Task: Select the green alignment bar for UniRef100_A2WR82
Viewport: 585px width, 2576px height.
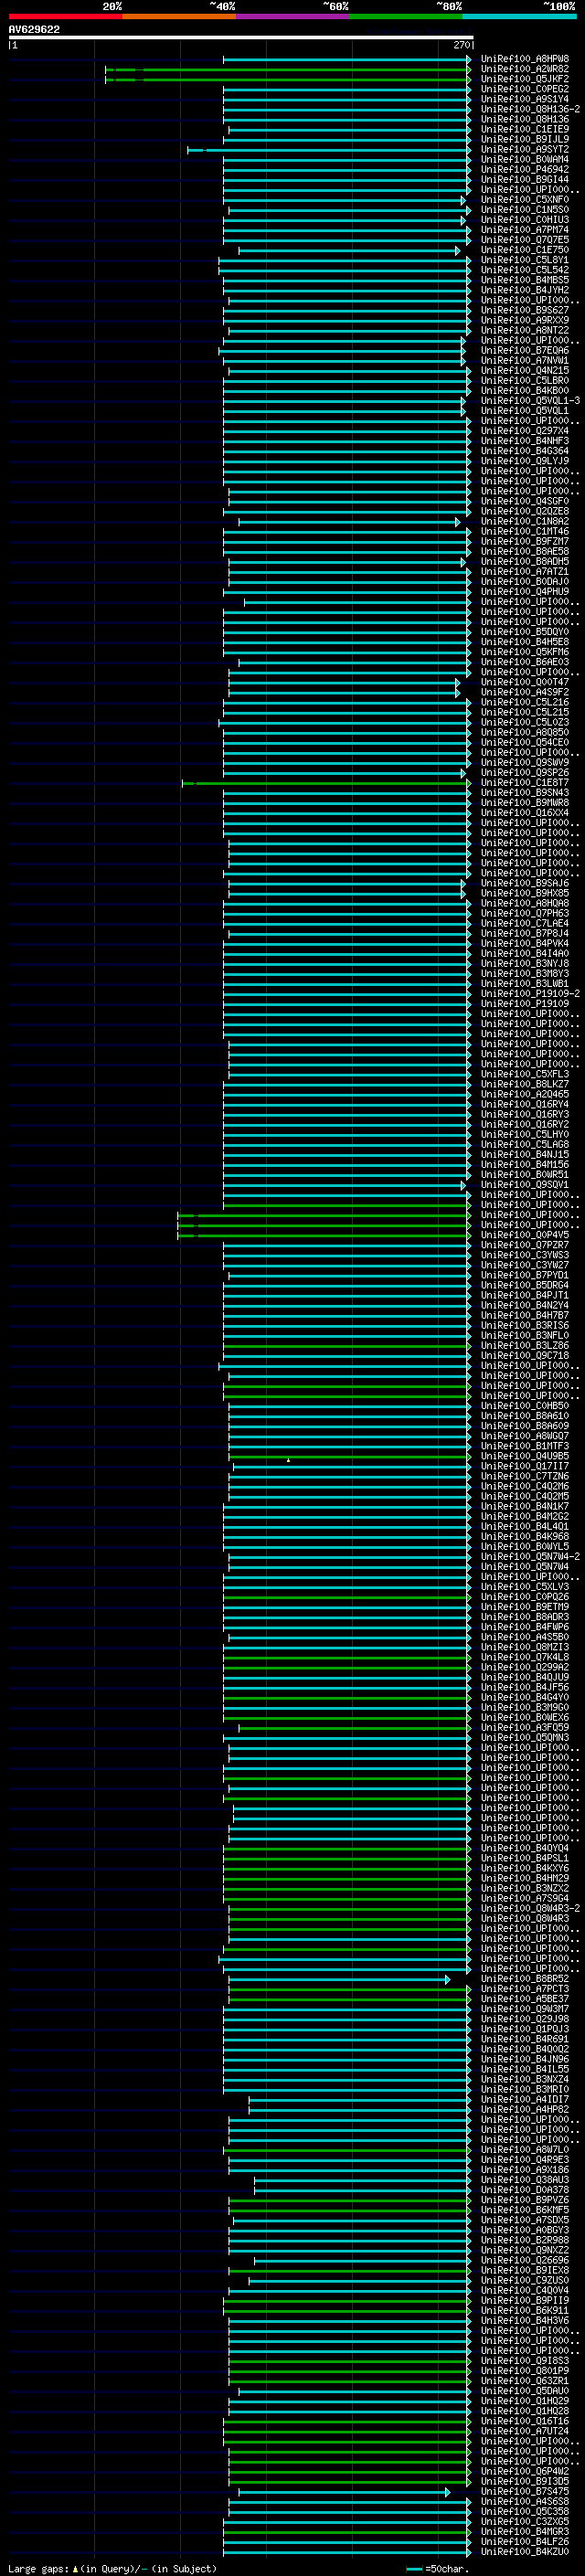Action: click(x=288, y=70)
